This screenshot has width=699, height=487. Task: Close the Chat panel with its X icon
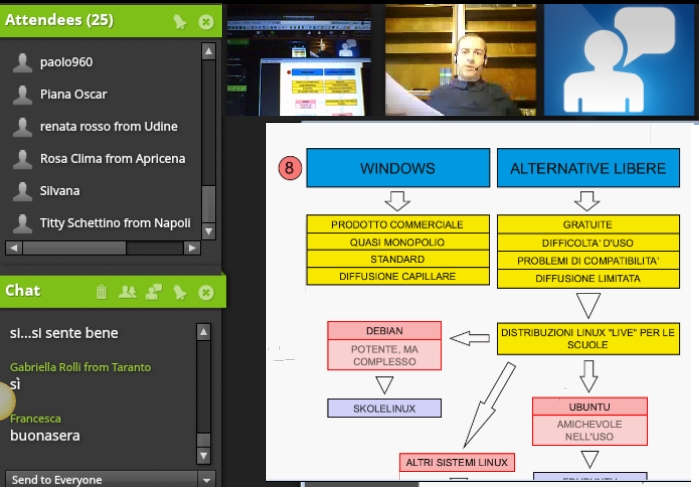pos(206,293)
